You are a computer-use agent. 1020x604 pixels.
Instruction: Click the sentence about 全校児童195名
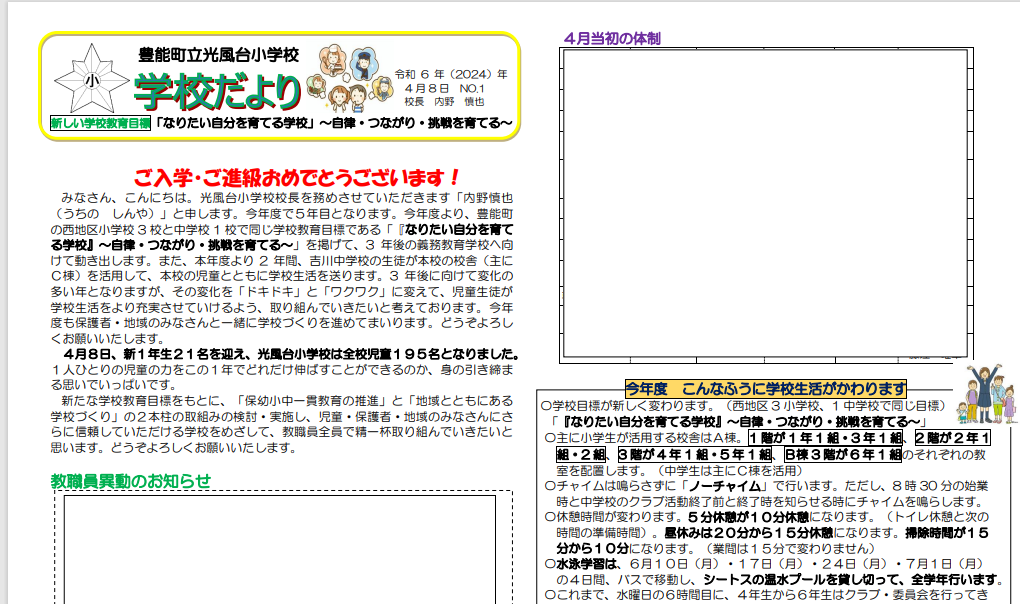click(x=290, y=354)
